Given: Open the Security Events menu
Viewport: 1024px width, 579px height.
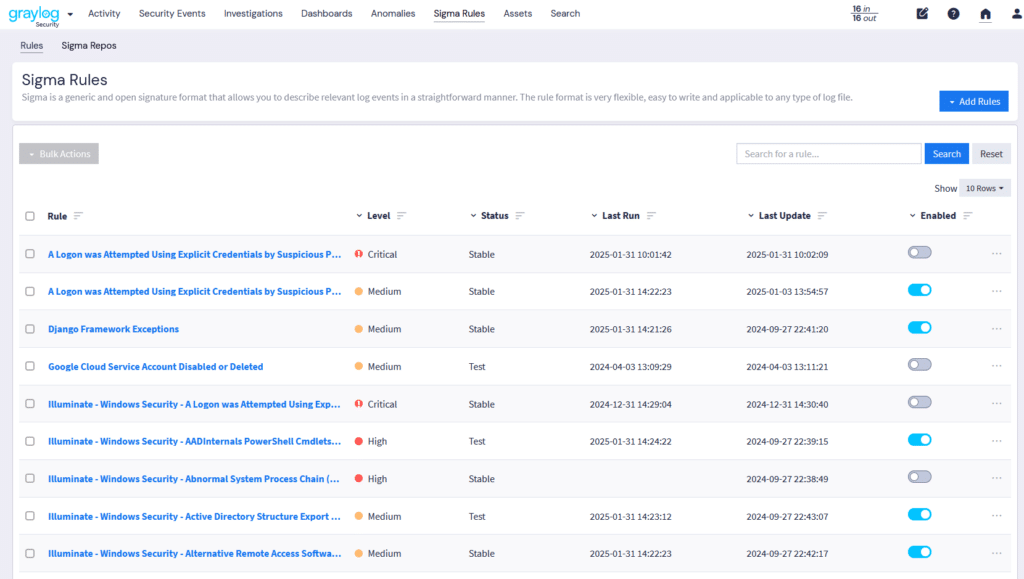Looking at the screenshot, I should point(172,13).
